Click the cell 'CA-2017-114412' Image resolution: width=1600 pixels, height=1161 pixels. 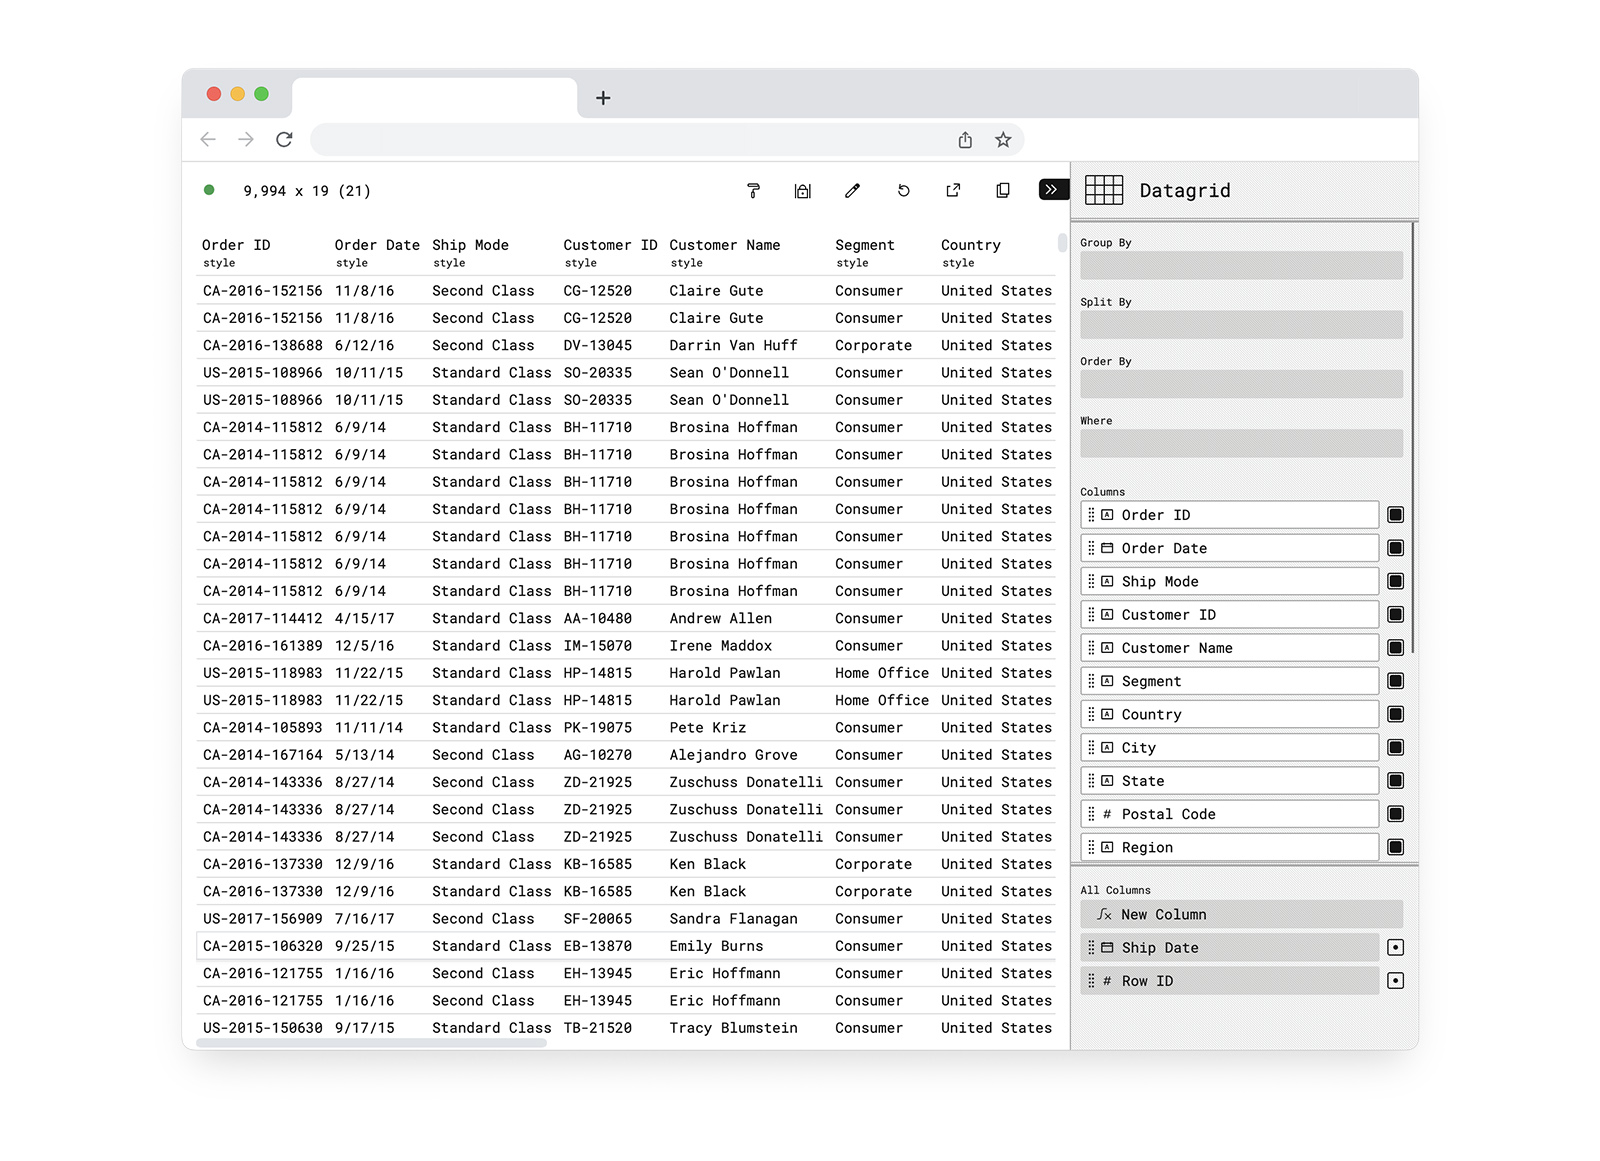coord(262,618)
